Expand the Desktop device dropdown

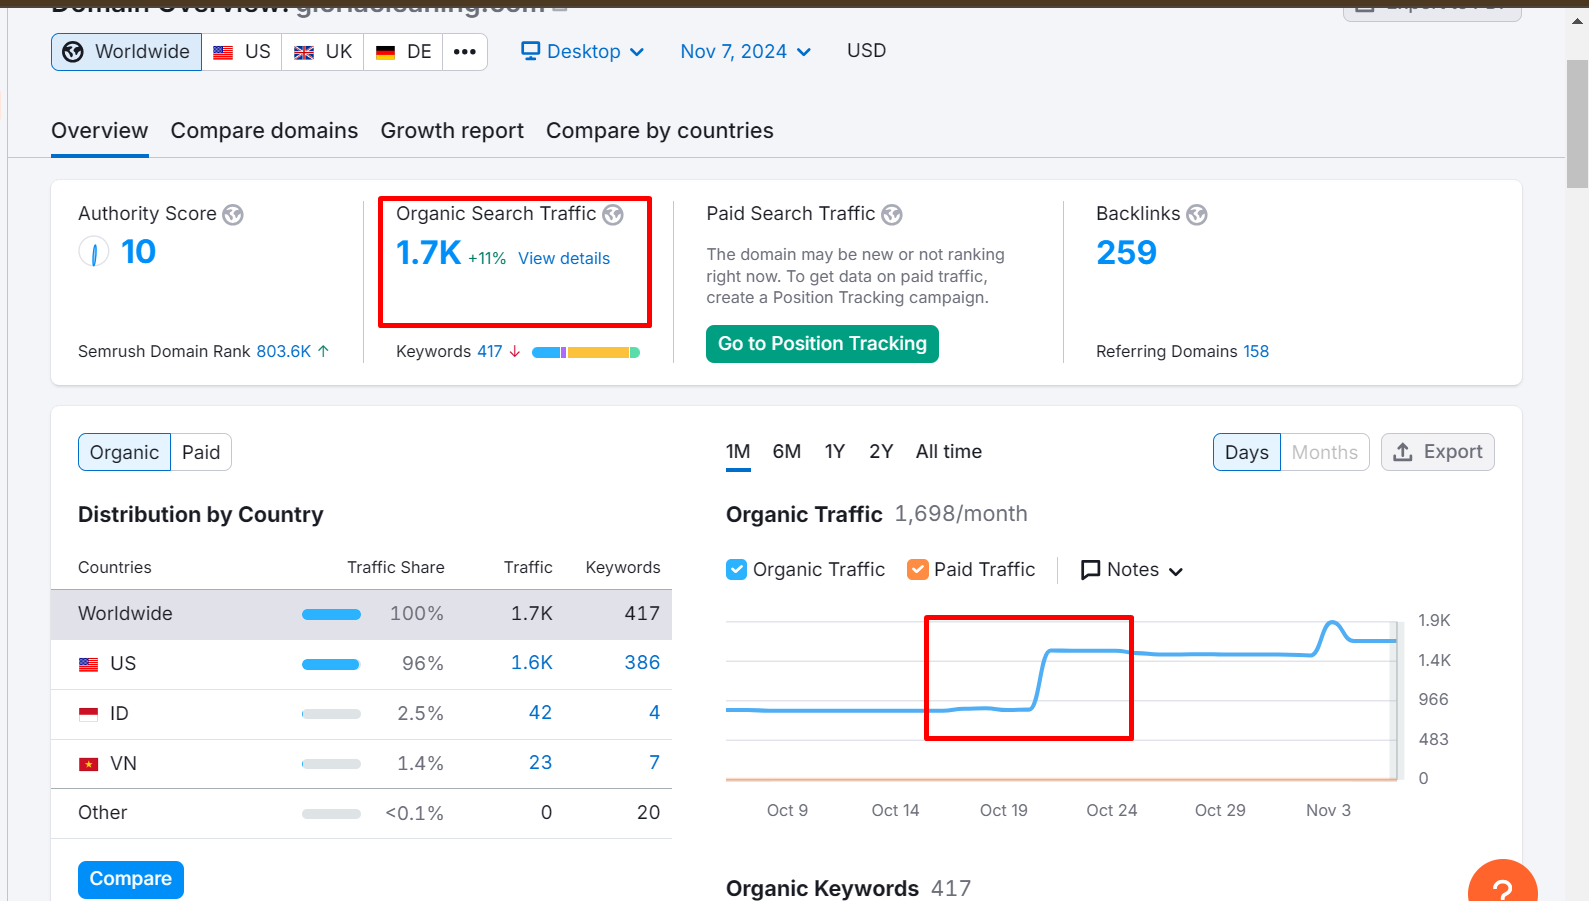tap(583, 52)
